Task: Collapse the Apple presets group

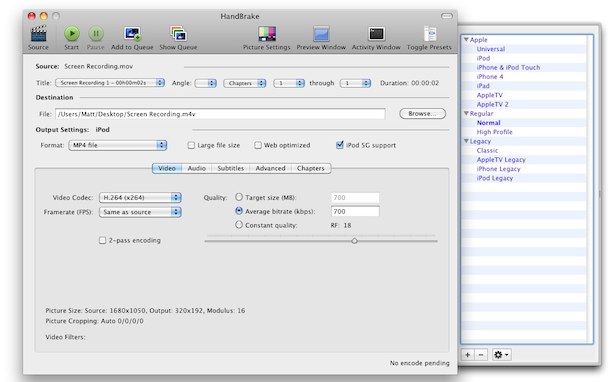Action: (466, 39)
